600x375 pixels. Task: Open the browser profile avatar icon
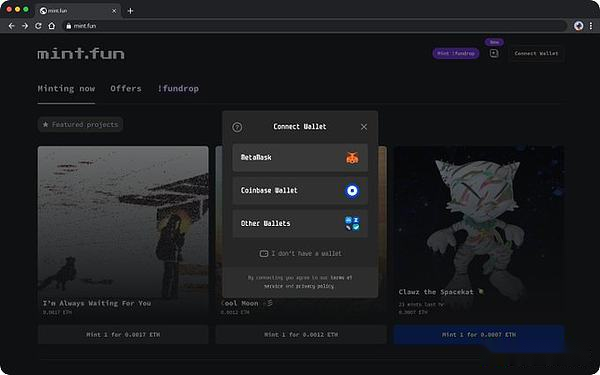coord(579,26)
